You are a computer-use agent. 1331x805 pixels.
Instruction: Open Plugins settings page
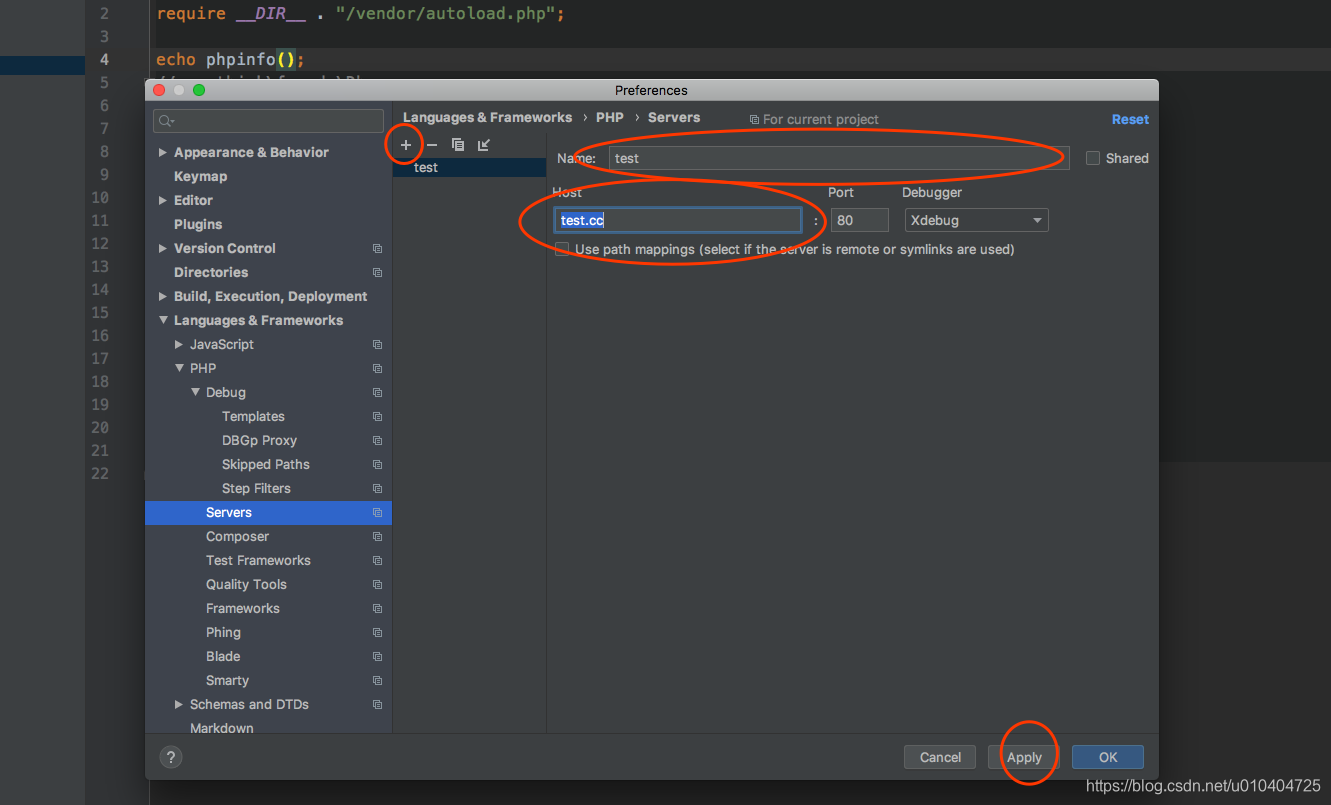pyautogui.click(x=198, y=224)
